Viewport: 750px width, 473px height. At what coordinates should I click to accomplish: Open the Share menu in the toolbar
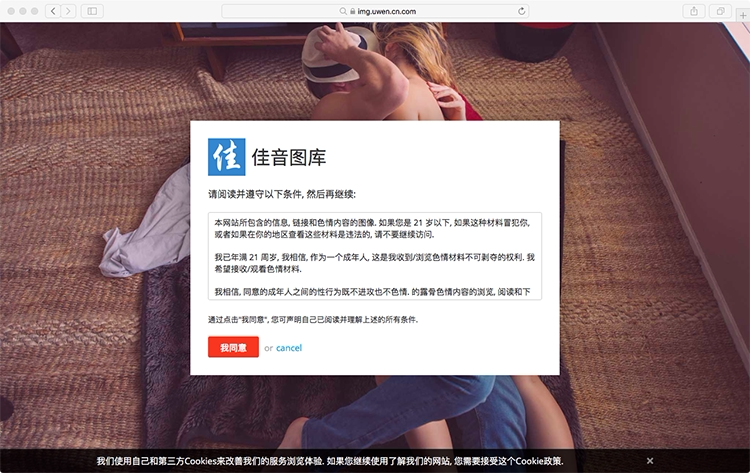click(x=694, y=11)
